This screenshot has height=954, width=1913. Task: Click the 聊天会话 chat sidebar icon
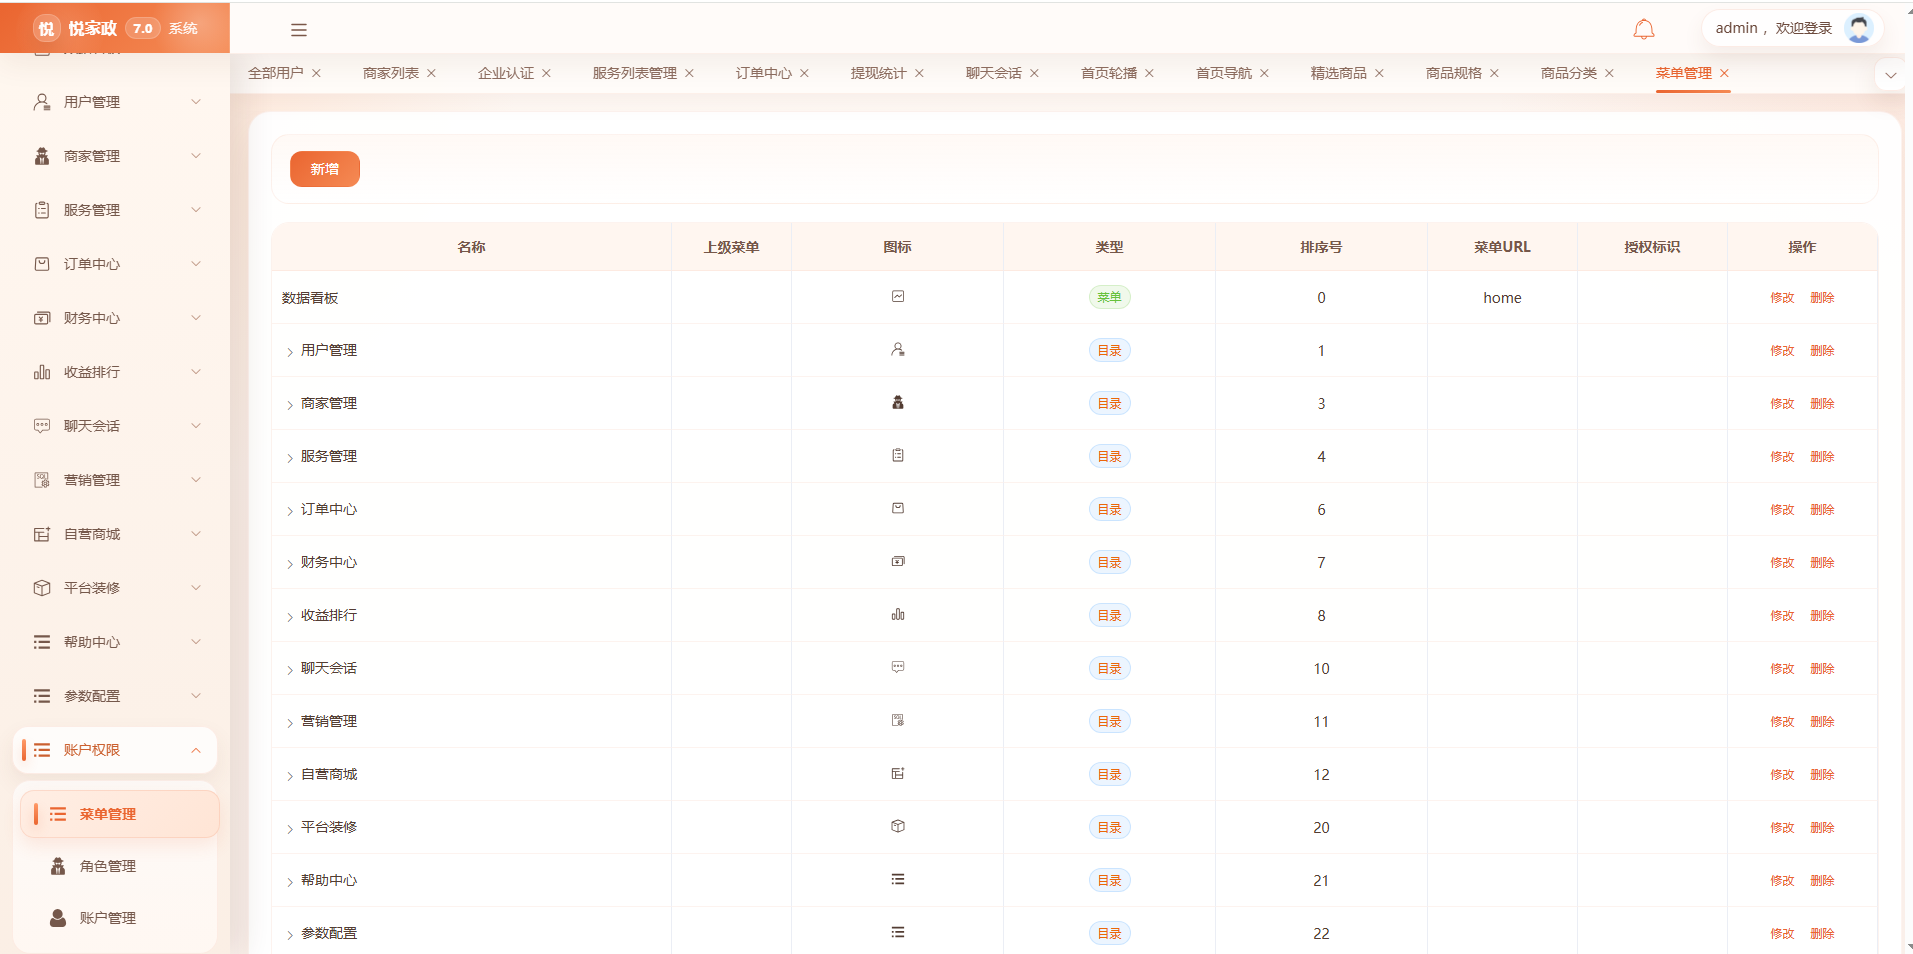tap(42, 426)
